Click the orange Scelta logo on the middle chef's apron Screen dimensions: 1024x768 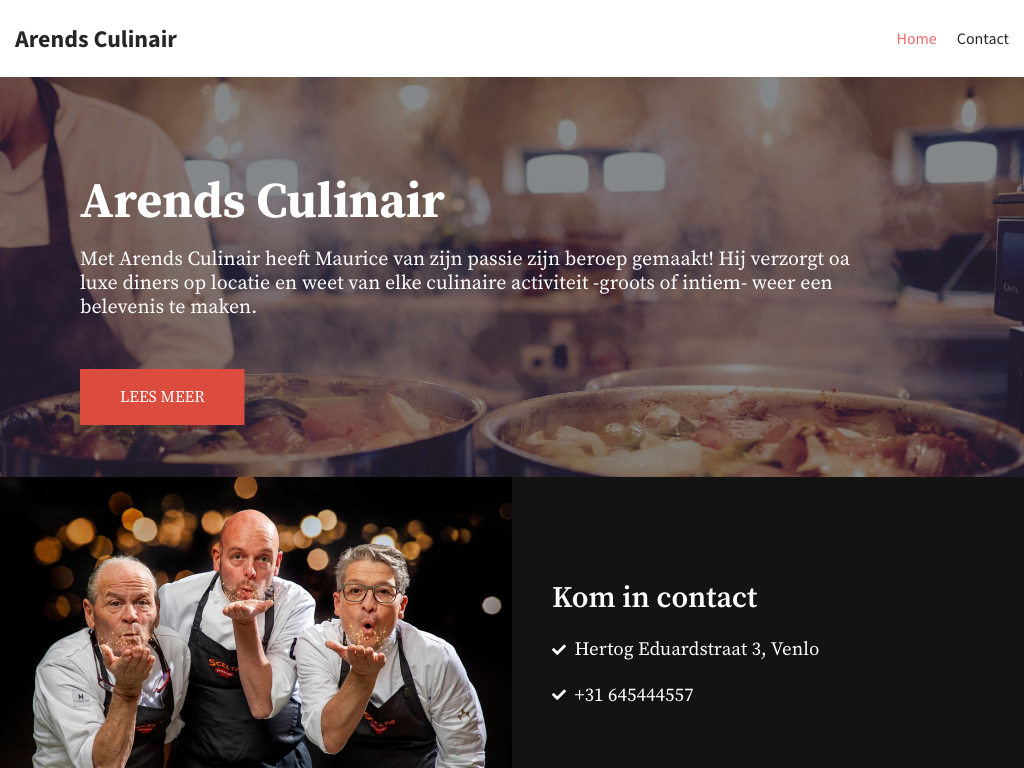pos(223,667)
